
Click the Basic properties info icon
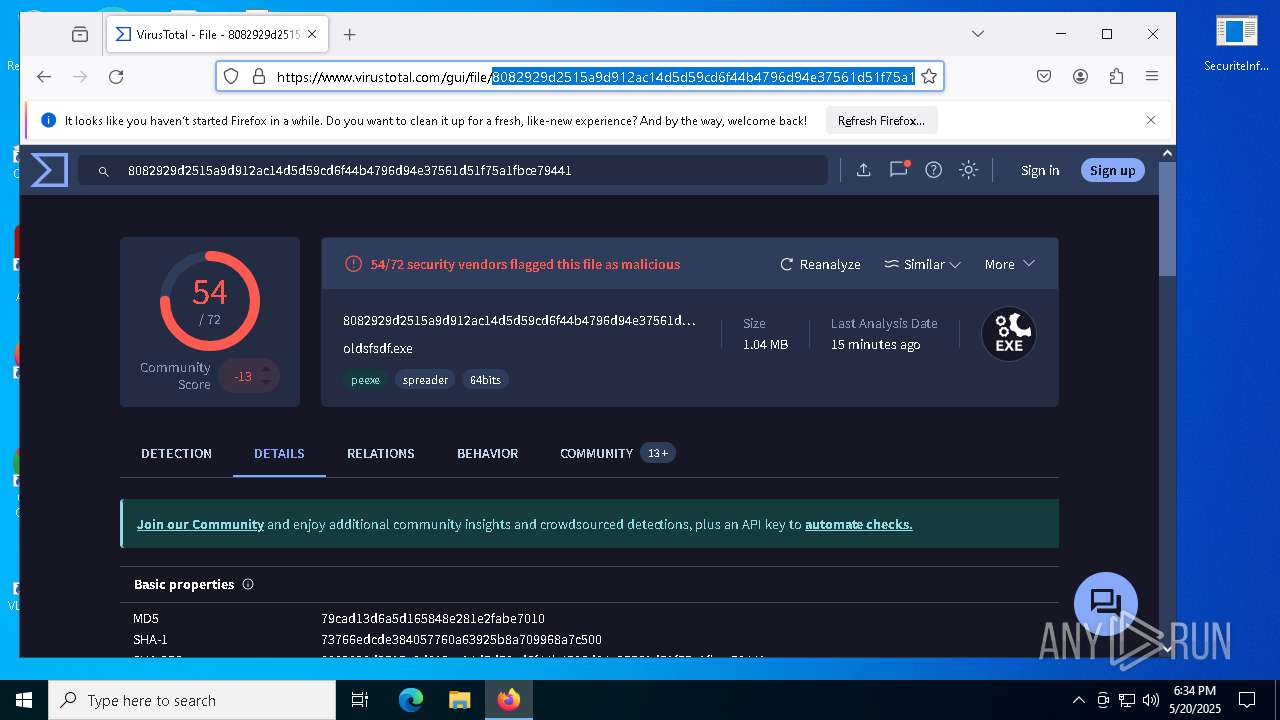click(248, 584)
